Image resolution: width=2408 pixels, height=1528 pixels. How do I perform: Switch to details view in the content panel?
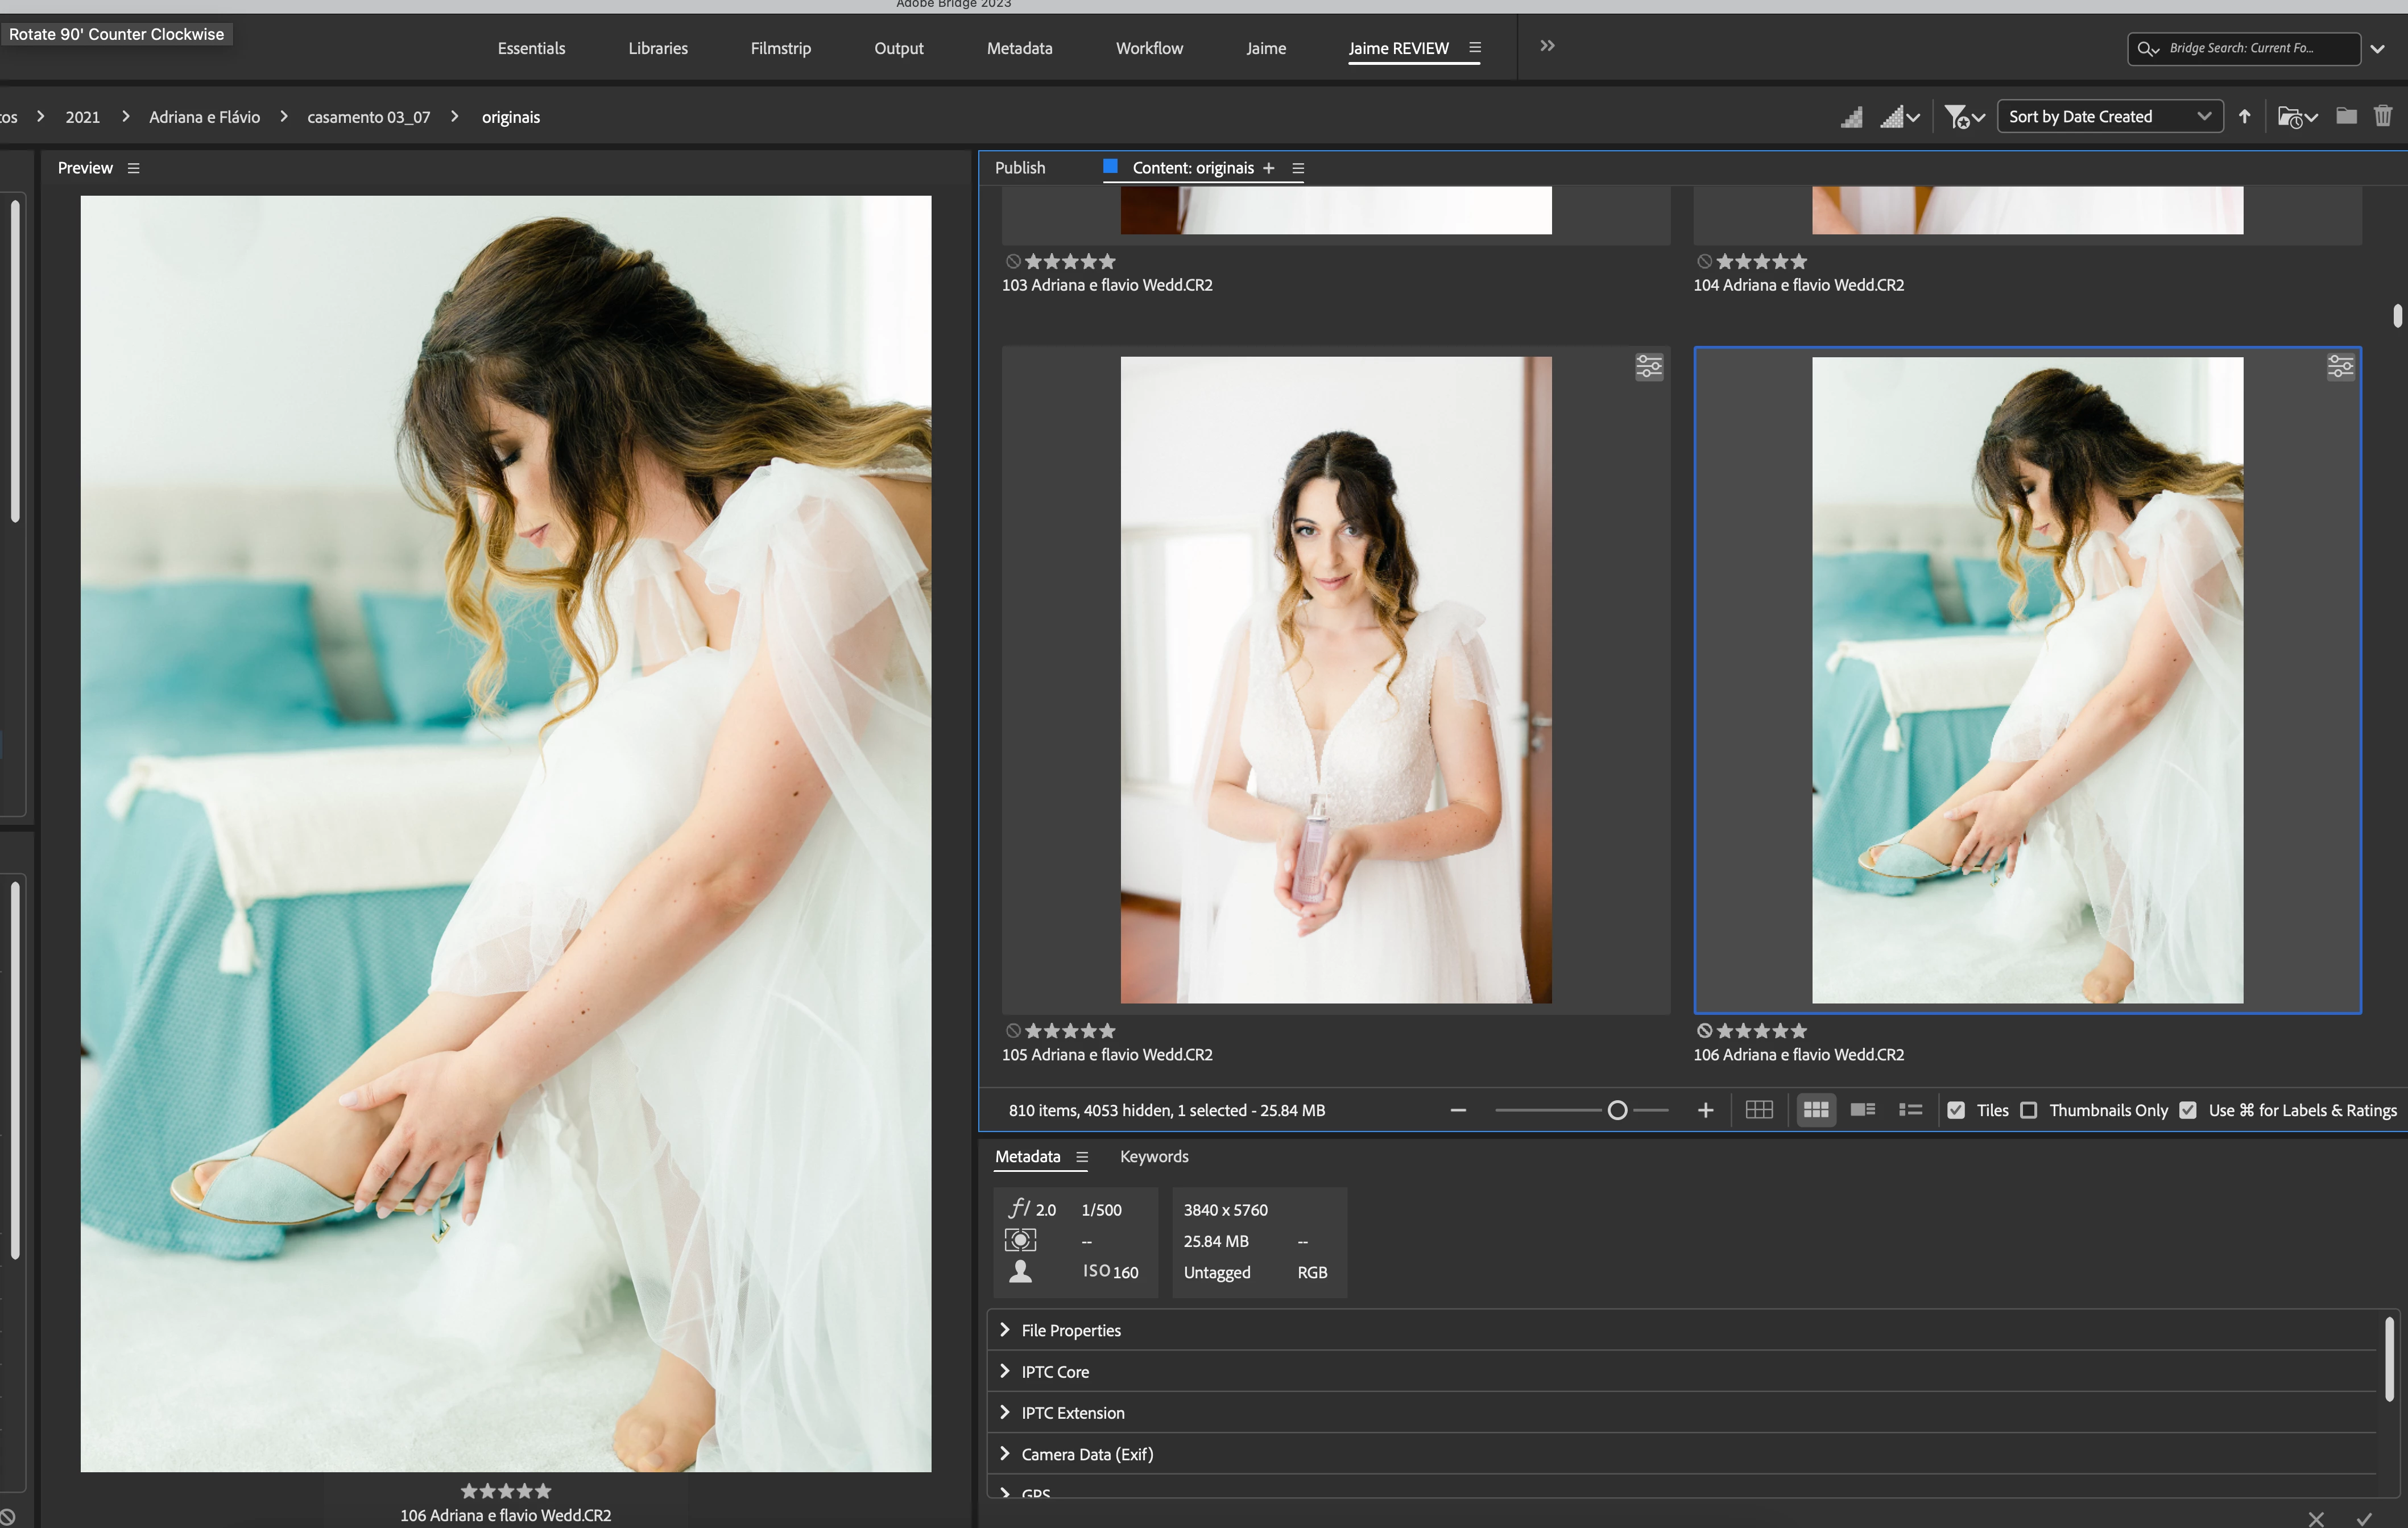point(1862,1110)
